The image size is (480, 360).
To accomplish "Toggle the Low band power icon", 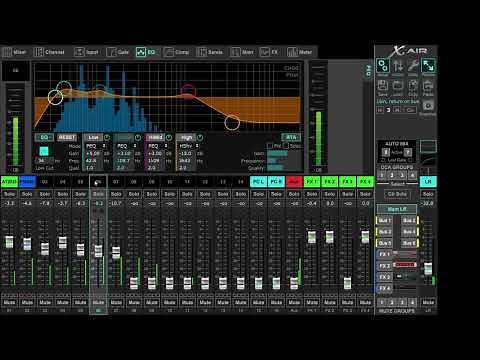I will click(107, 137).
